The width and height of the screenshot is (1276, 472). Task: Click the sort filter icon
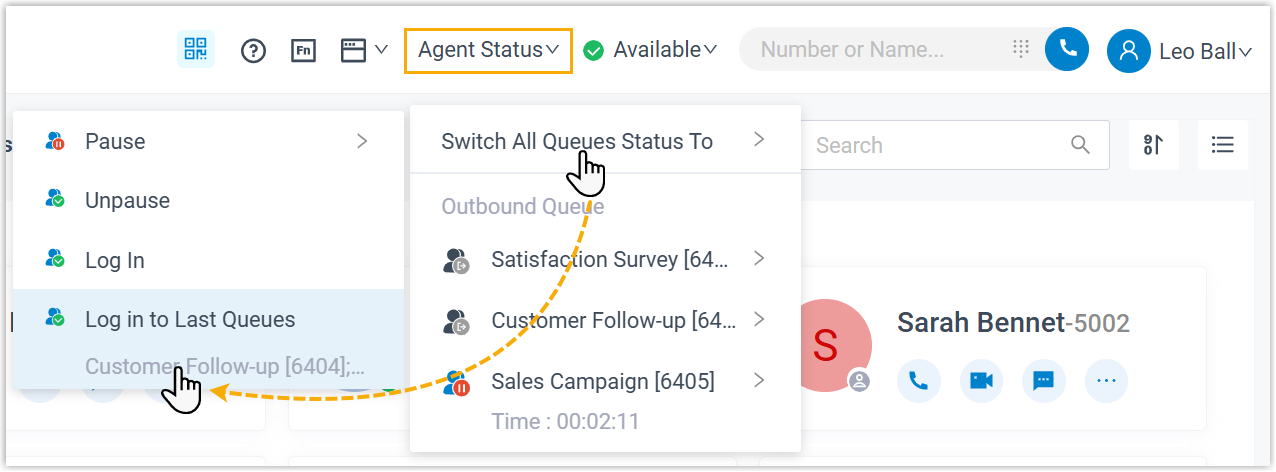pyautogui.click(x=1153, y=145)
